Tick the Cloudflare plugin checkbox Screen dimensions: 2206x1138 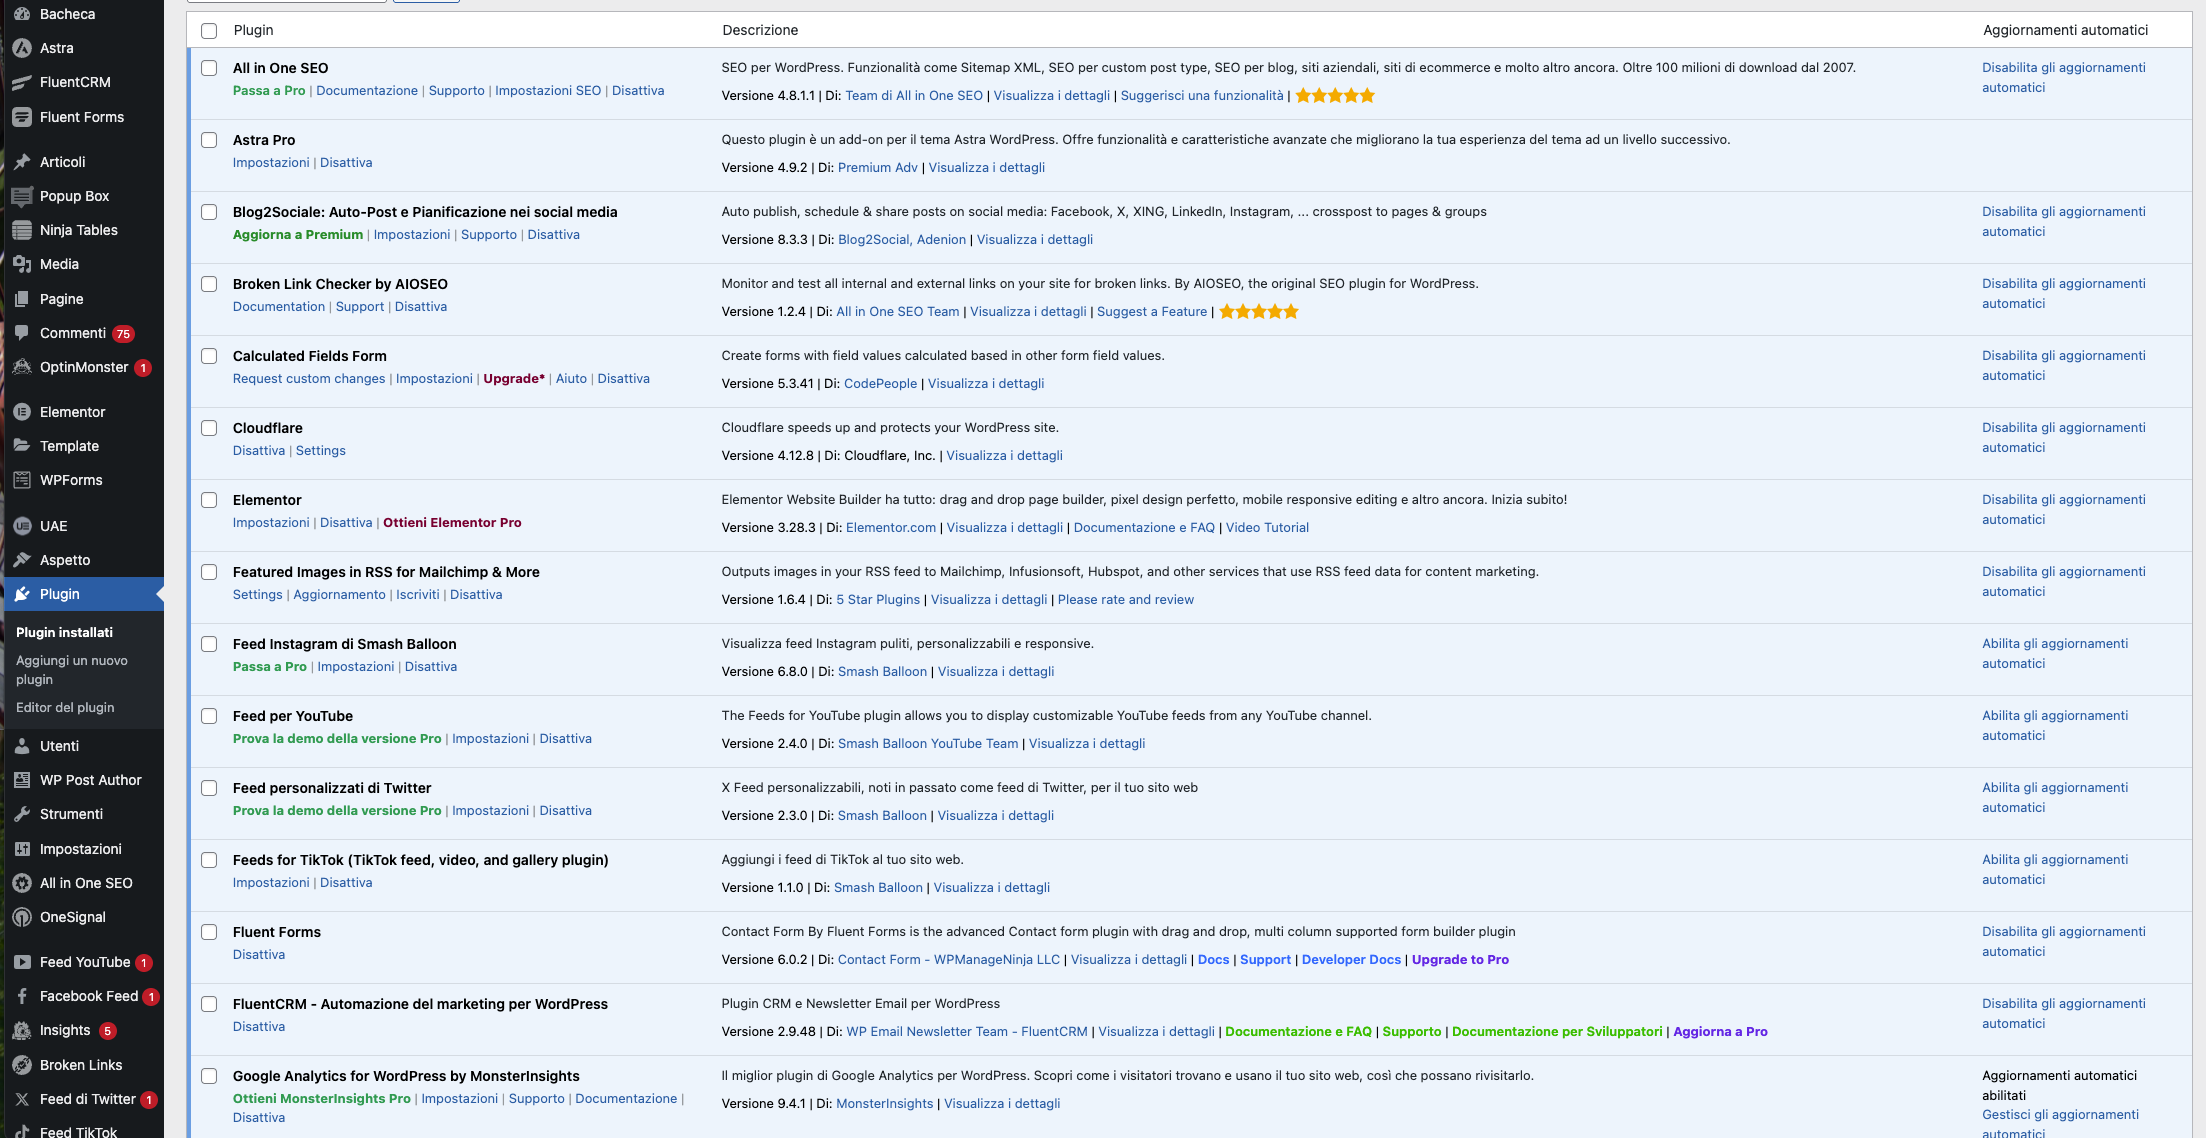(x=209, y=428)
